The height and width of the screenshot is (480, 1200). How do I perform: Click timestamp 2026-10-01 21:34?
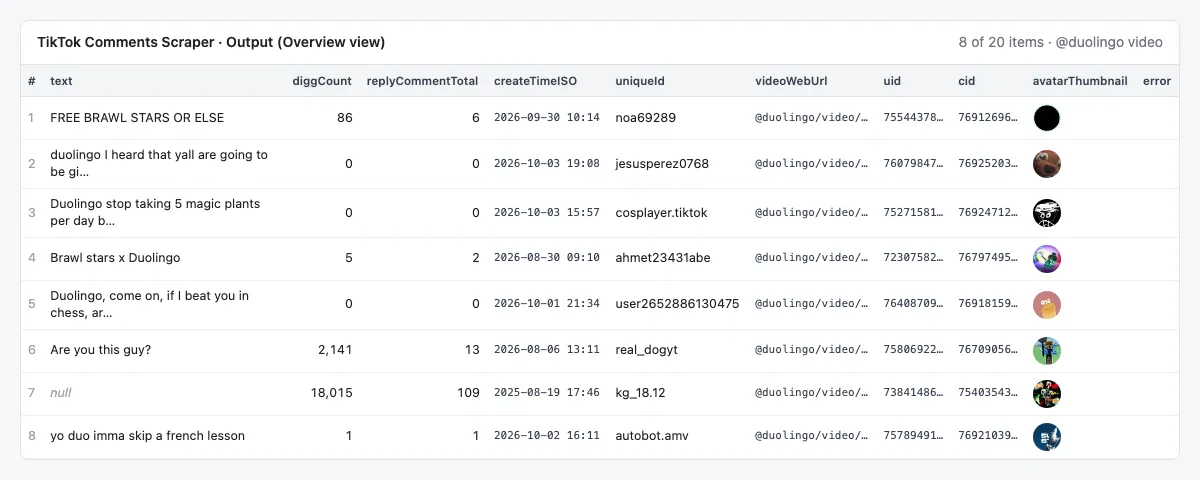point(547,305)
